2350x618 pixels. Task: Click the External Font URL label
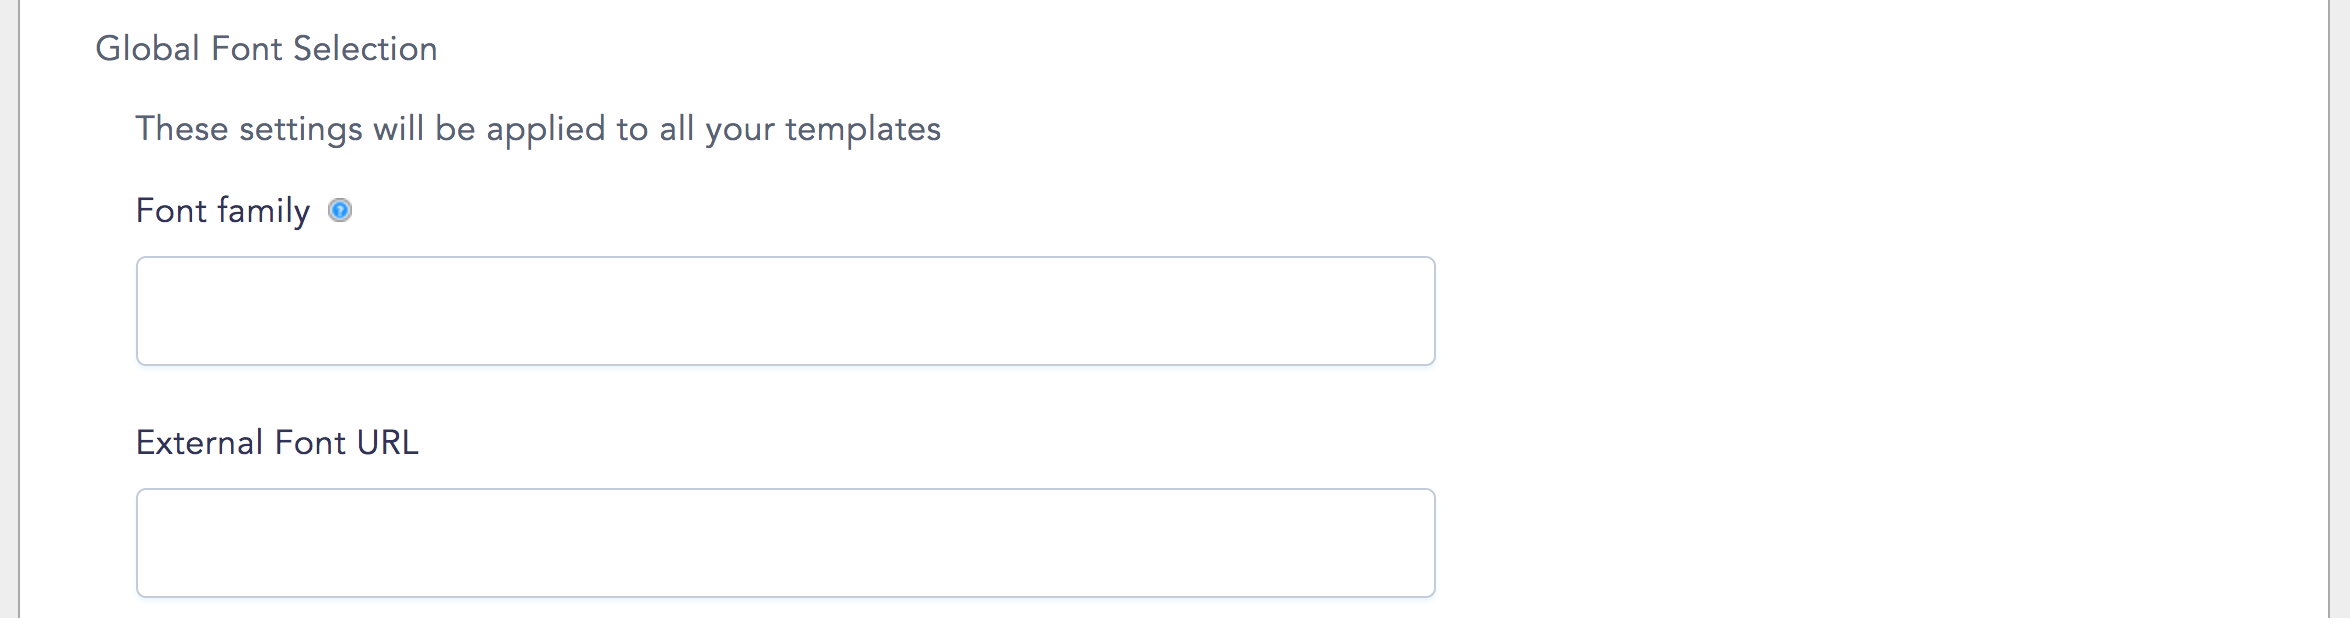coord(277,442)
